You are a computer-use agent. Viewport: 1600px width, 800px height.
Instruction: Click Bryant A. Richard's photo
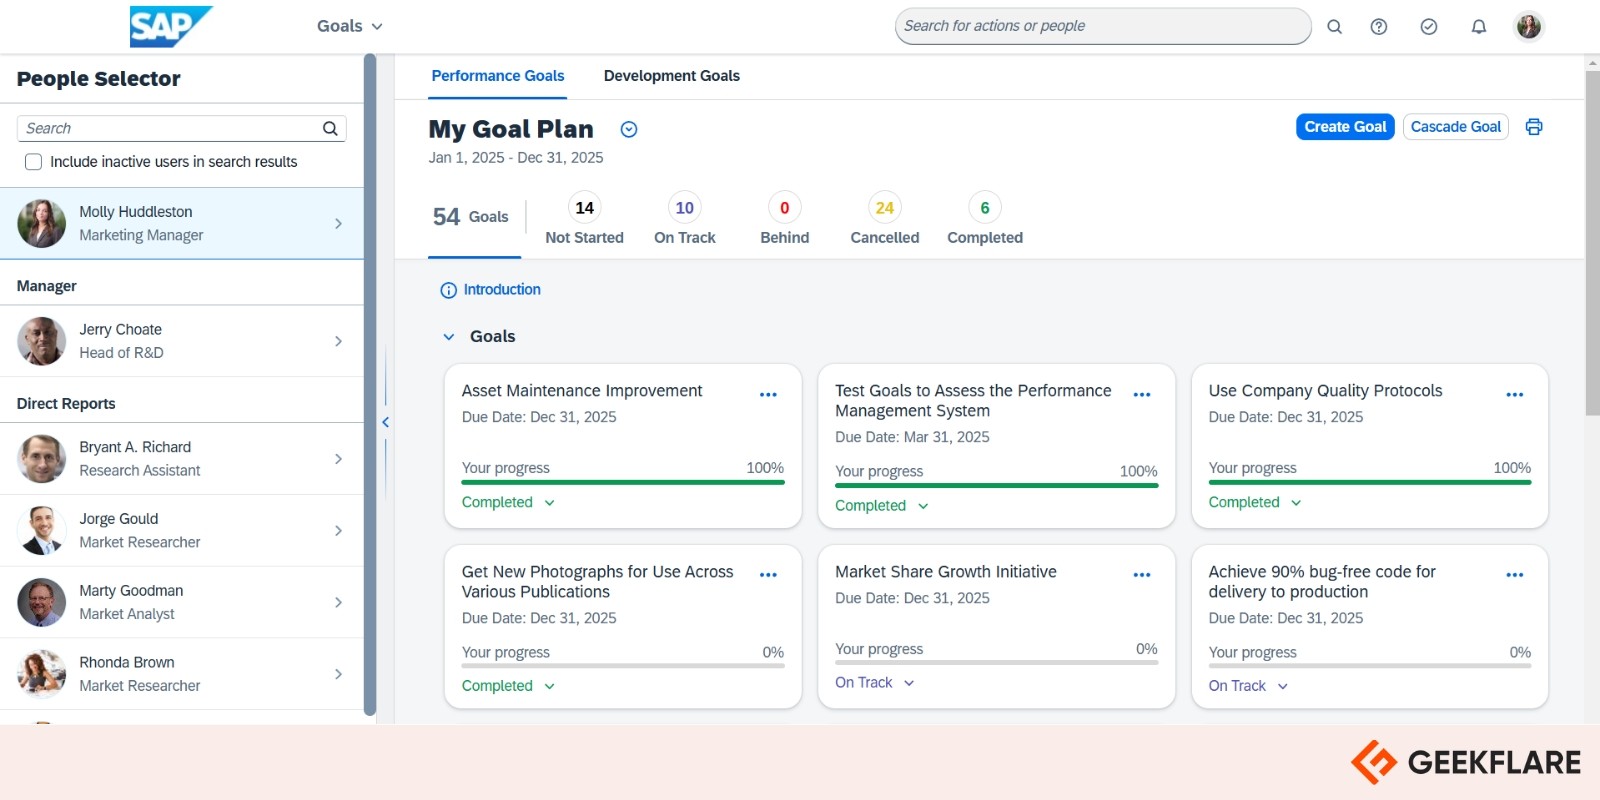42,459
